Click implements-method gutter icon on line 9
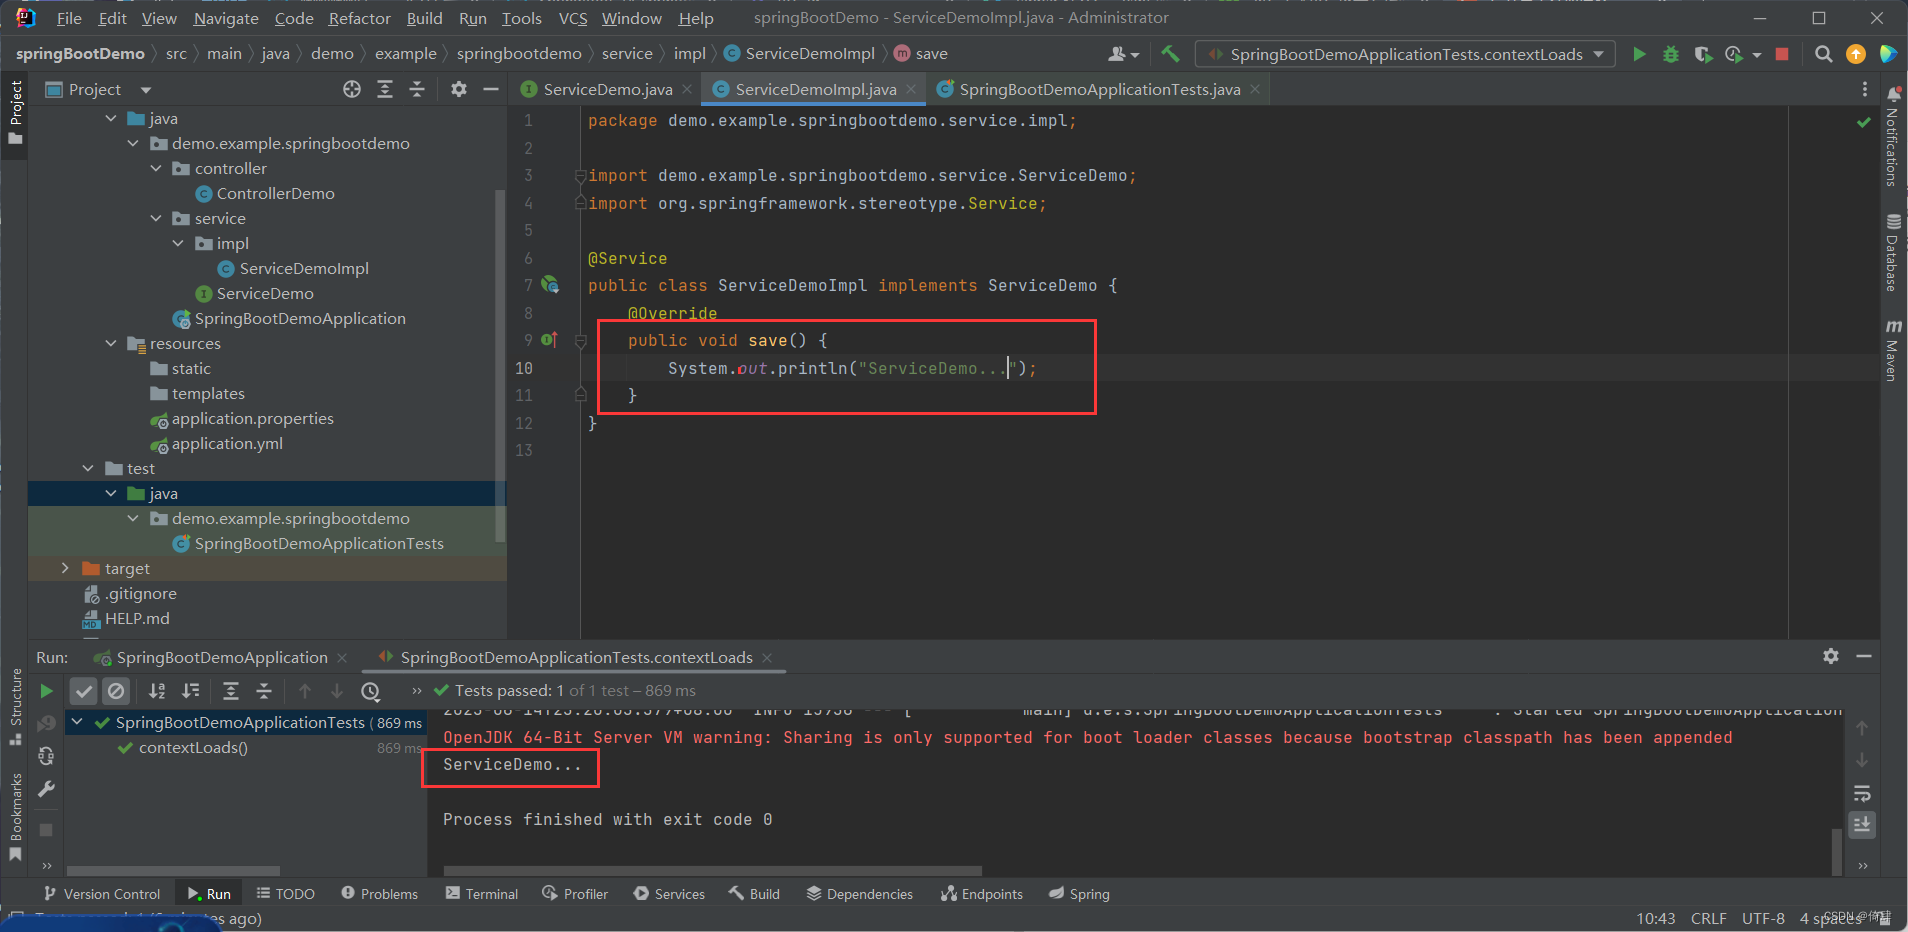The width and height of the screenshot is (1908, 932). point(549,340)
